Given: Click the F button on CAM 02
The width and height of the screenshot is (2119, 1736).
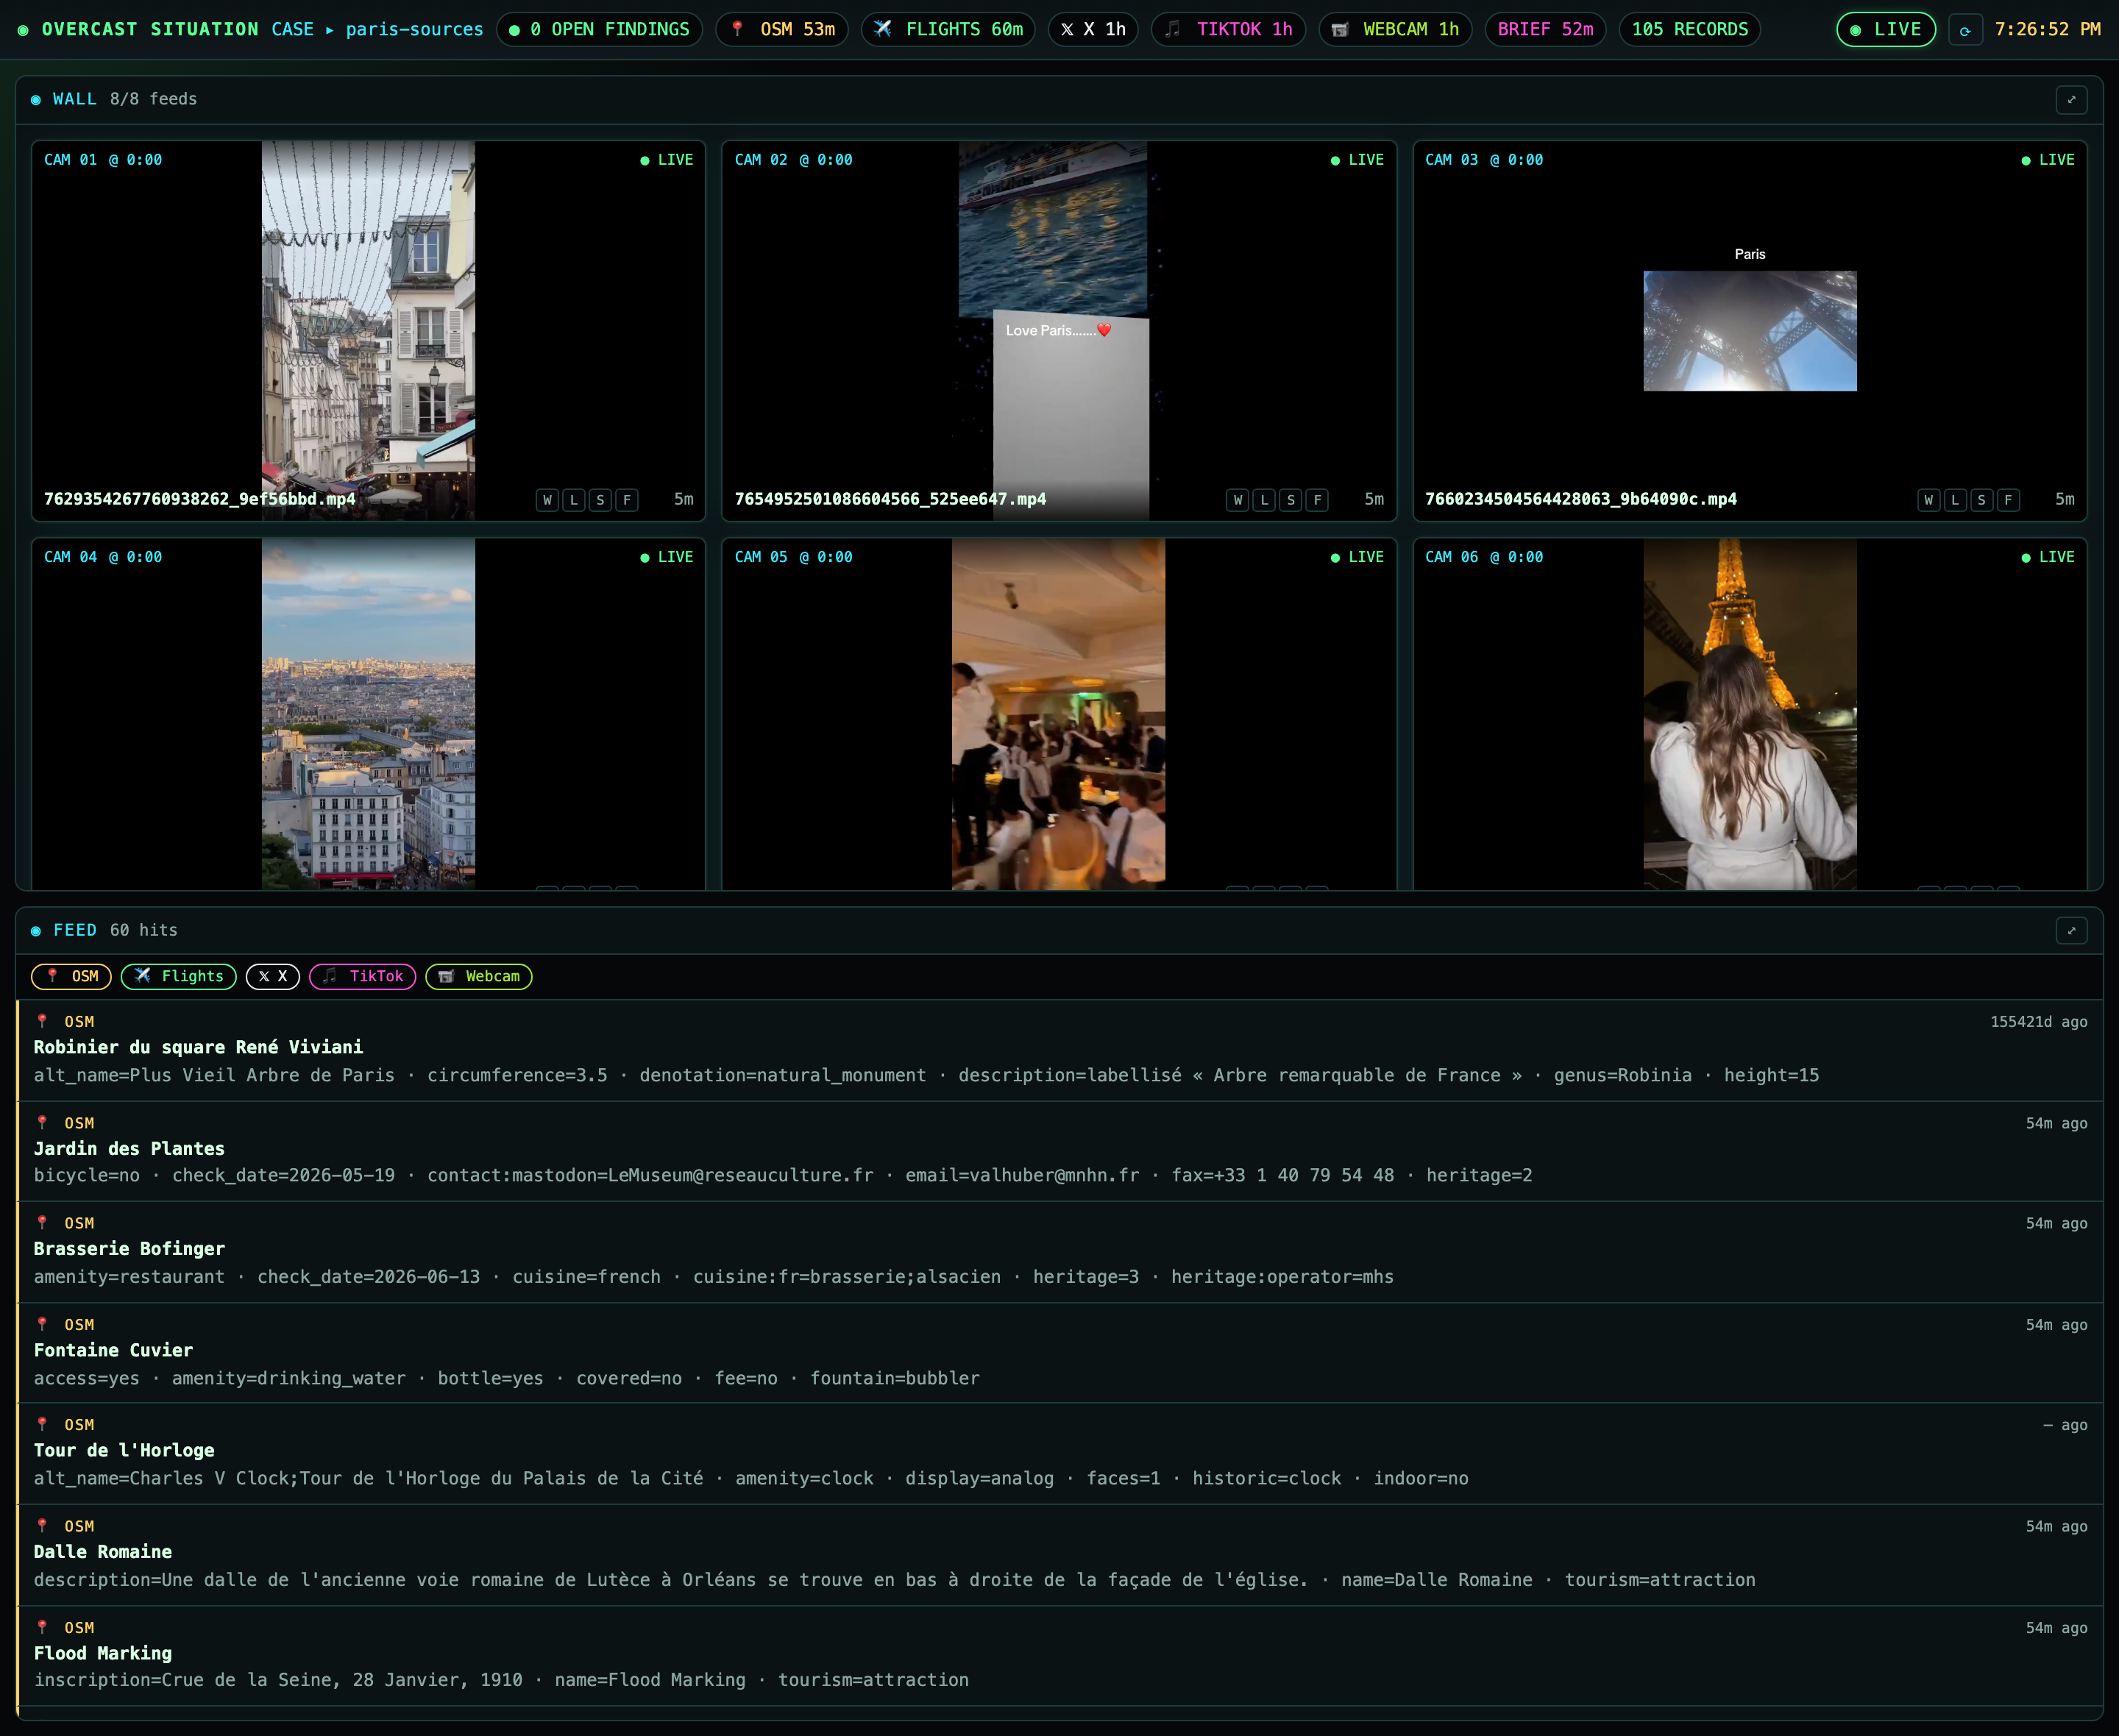Looking at the screenshot, I should pyautogui.click(x=1317, y=500).
